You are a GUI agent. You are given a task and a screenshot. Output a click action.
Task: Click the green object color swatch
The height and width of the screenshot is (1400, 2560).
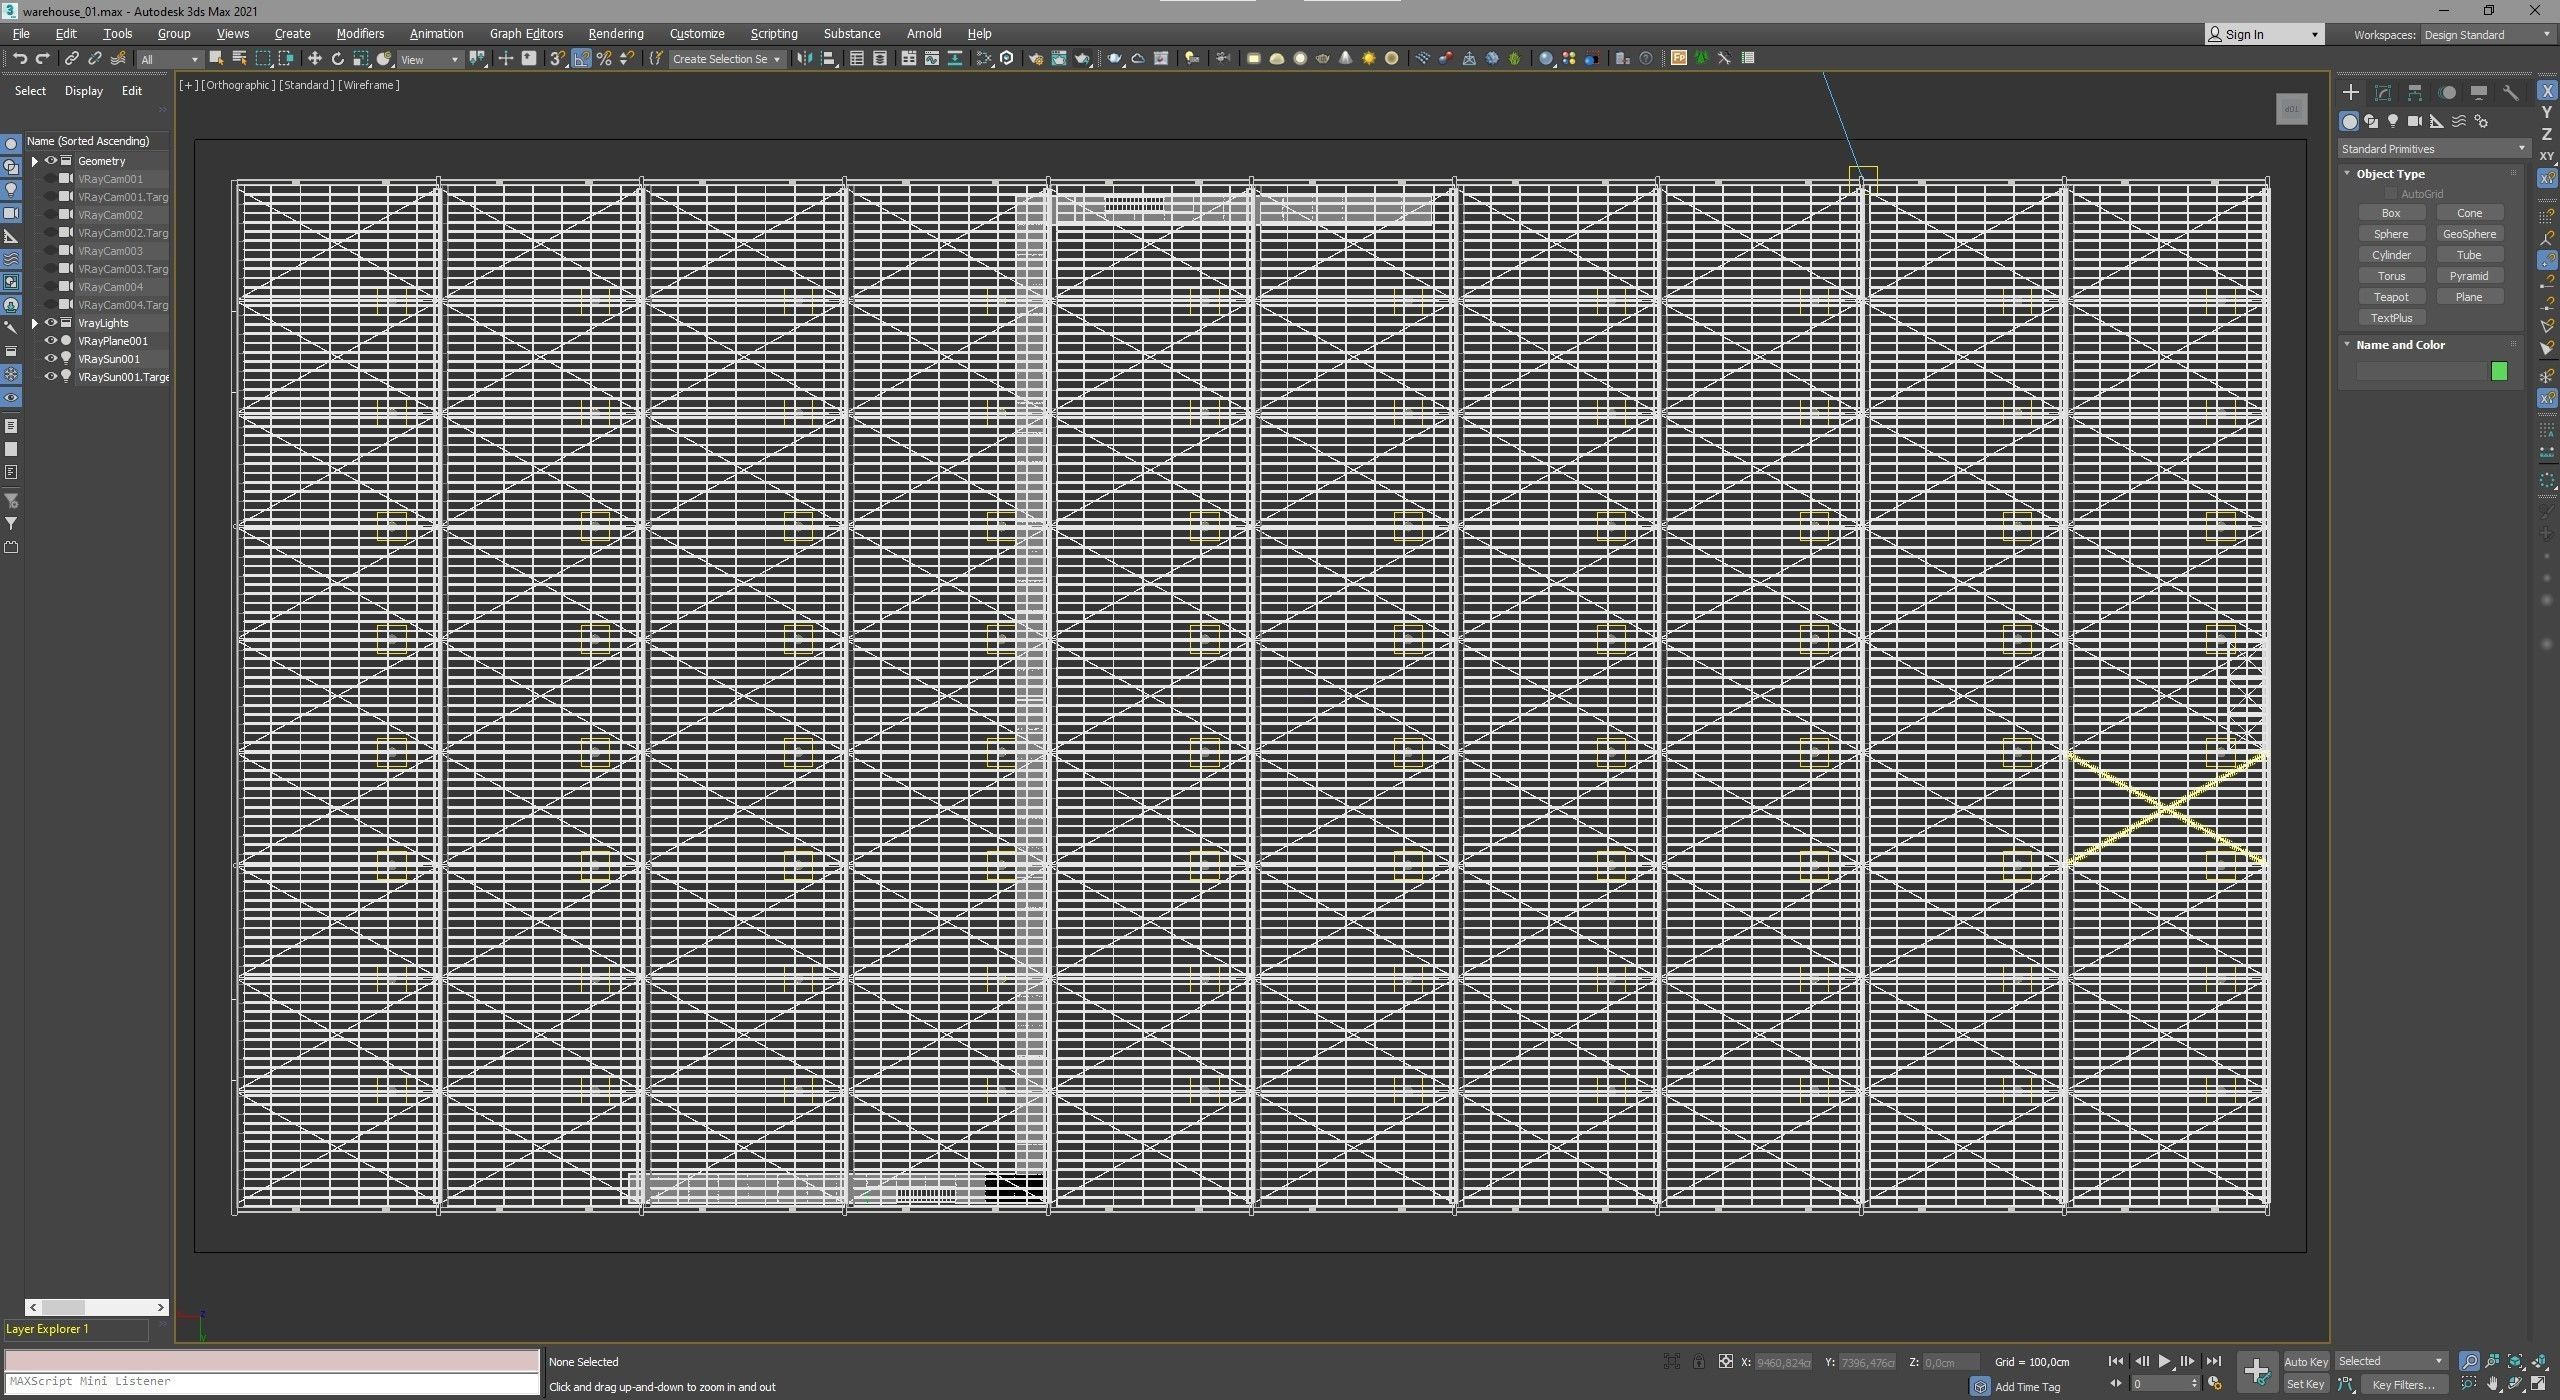(2499, 372)
